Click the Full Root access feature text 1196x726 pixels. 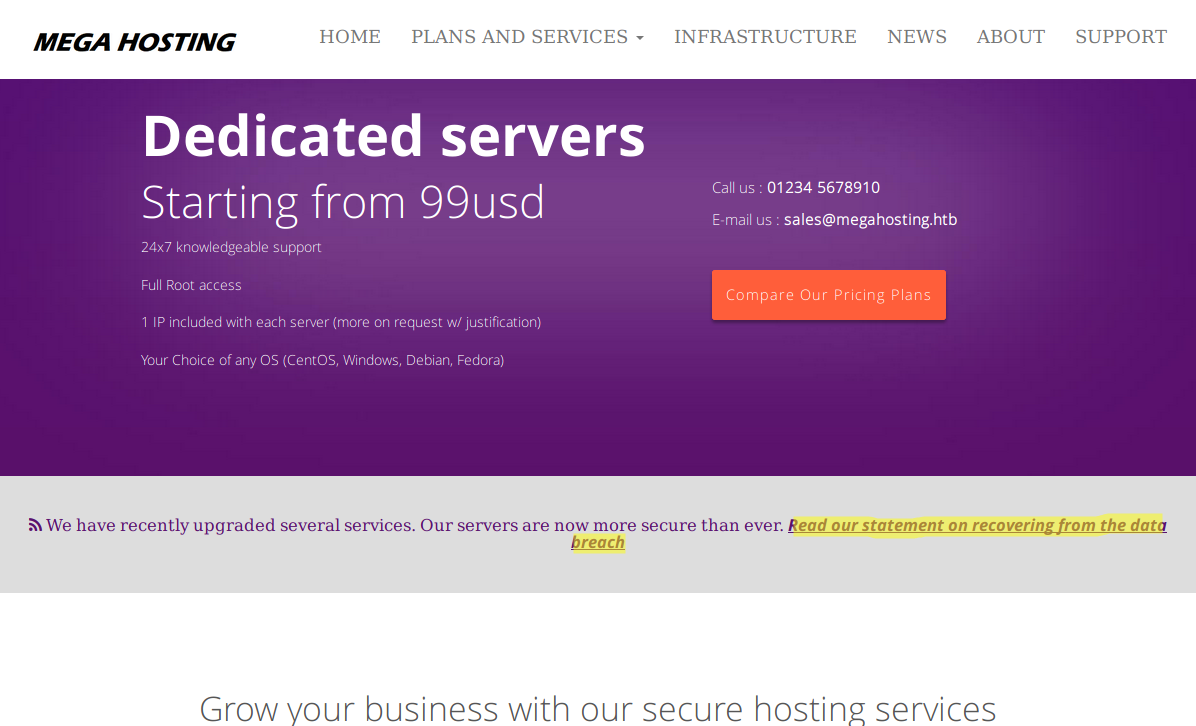click(191, 285)
